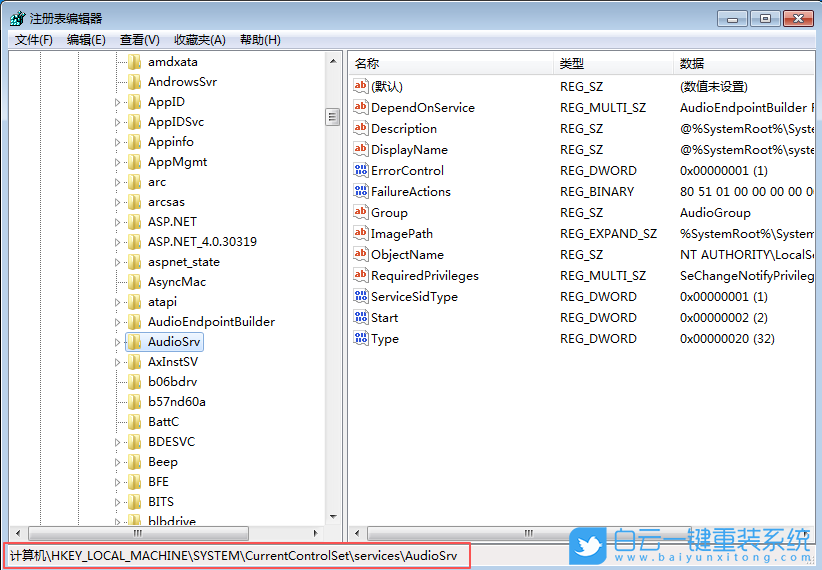Select the ImagePath value name
This screenshot has width=822, height=570.
(402, 234)
